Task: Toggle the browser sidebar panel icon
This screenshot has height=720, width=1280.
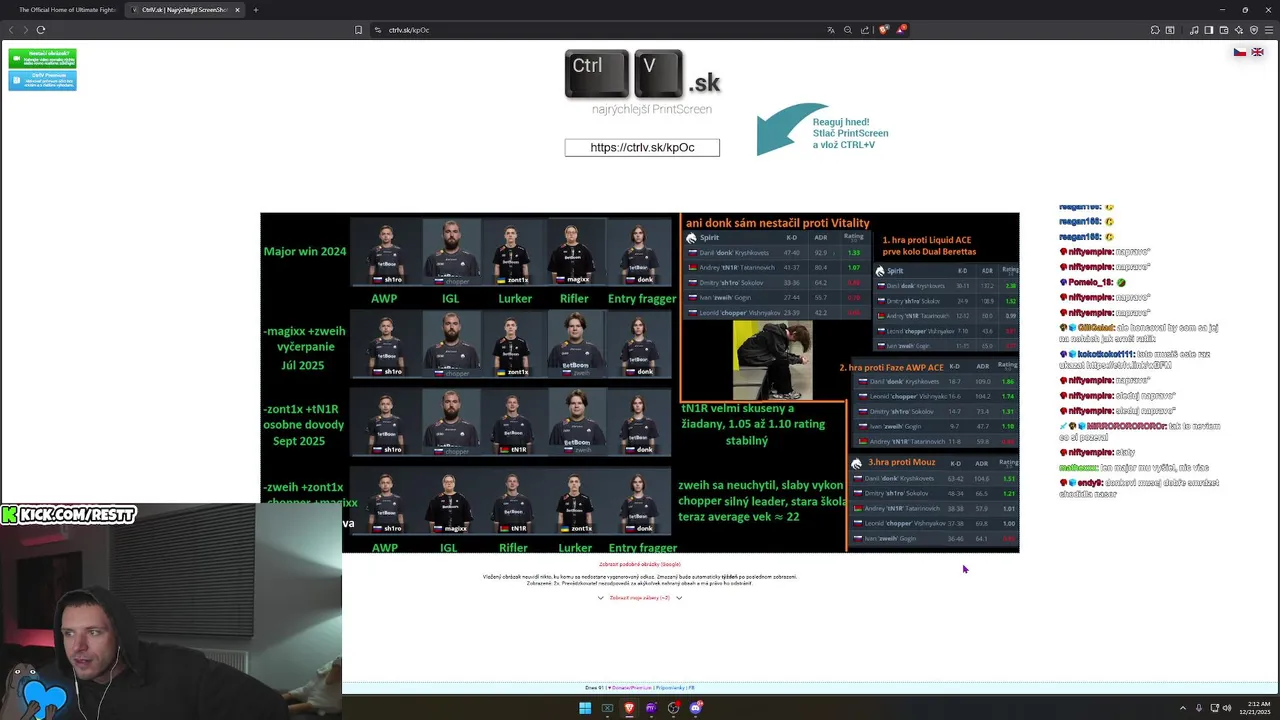Action: click(x=1208, y=30)
